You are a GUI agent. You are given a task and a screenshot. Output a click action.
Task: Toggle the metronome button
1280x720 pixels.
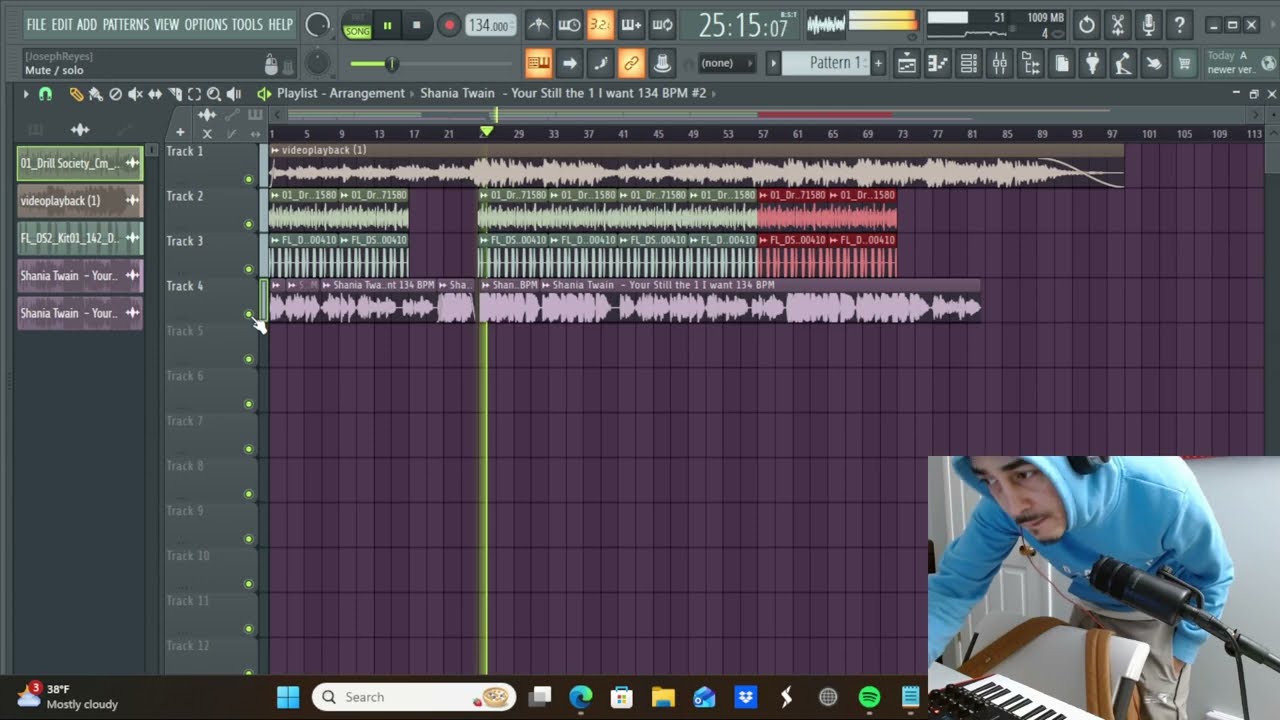(538, 25)
